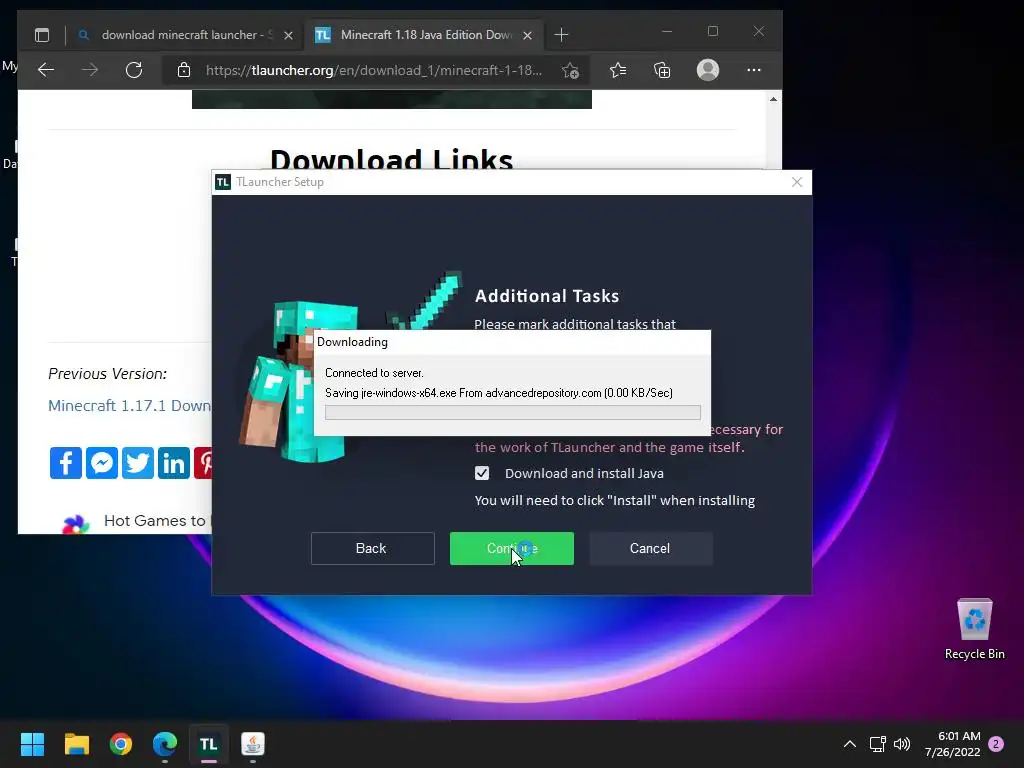Switch to Edge from the taskbar

[x=165, y=744]
